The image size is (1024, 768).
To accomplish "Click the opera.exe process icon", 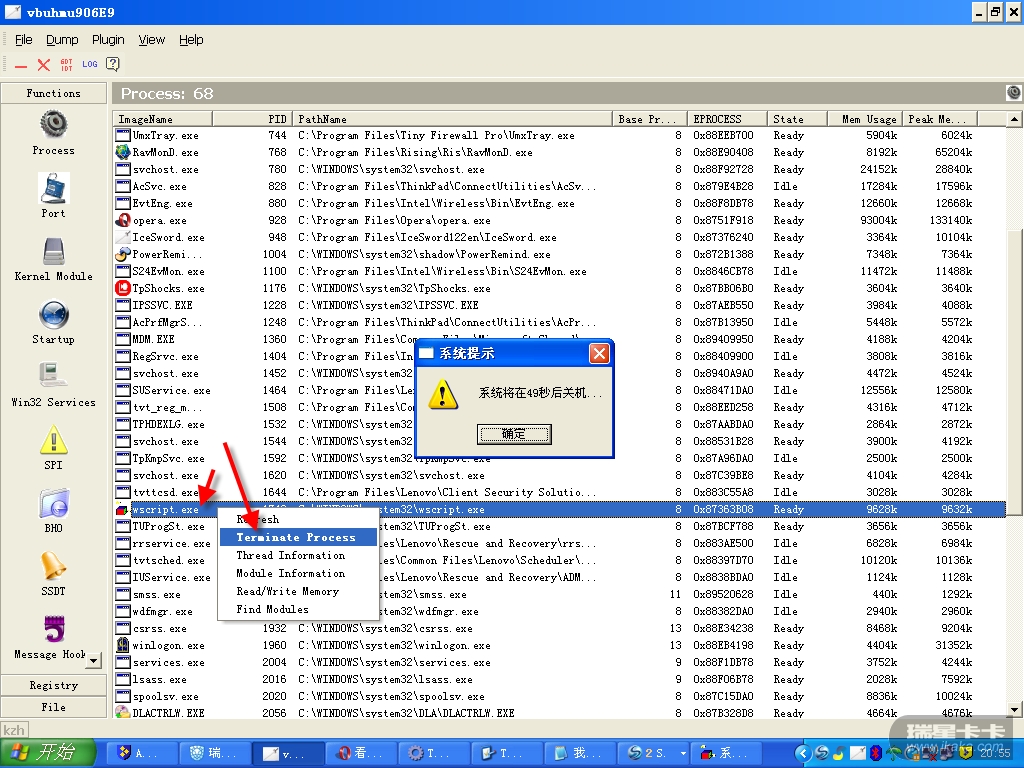I will pos(122,220).
